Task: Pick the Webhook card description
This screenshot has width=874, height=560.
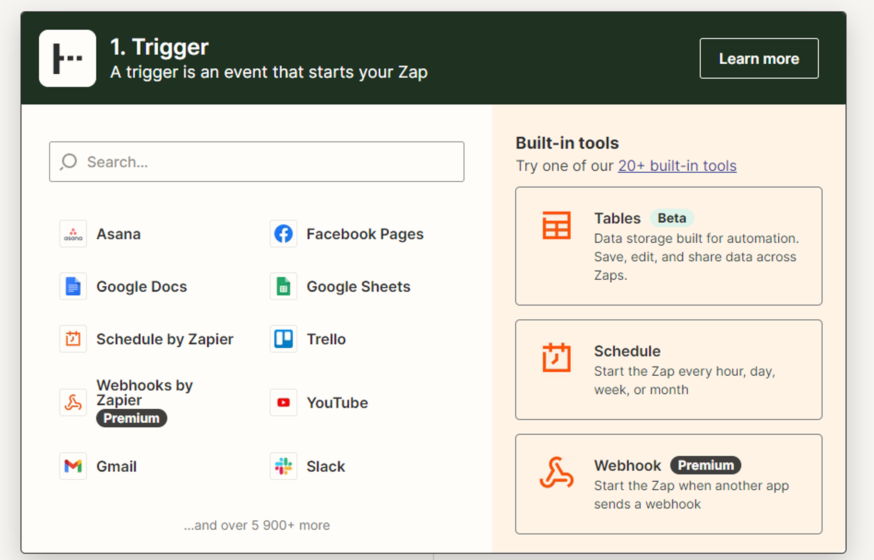Action: pos(691,495)
